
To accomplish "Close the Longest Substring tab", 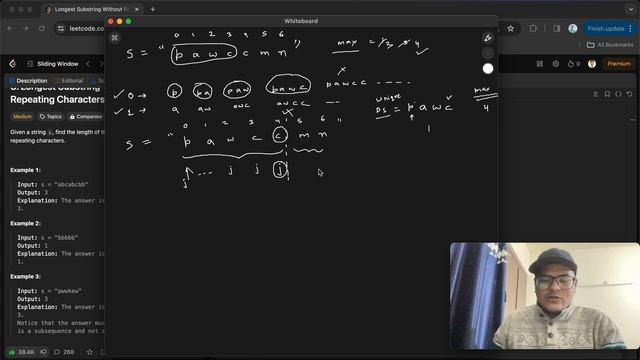I will coord(137,9).
